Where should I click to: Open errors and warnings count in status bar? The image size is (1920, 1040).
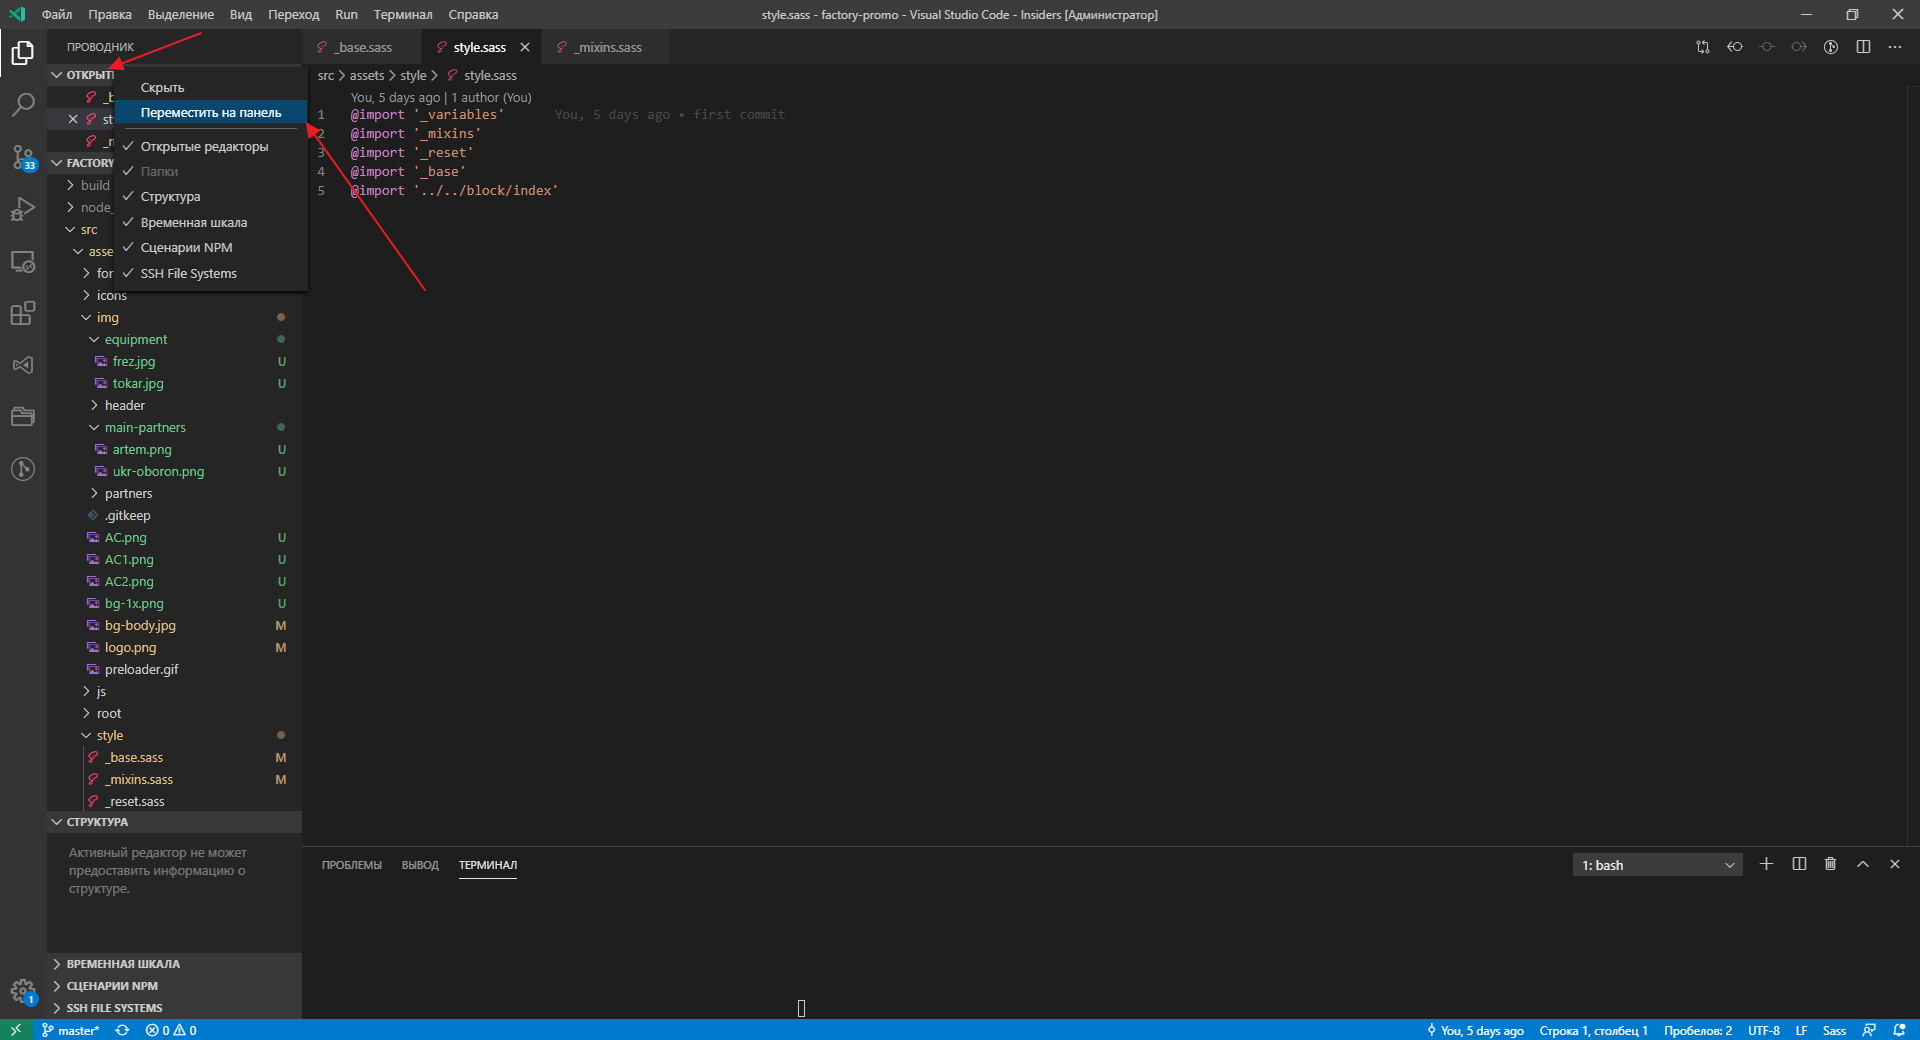tap(171, 1030)
